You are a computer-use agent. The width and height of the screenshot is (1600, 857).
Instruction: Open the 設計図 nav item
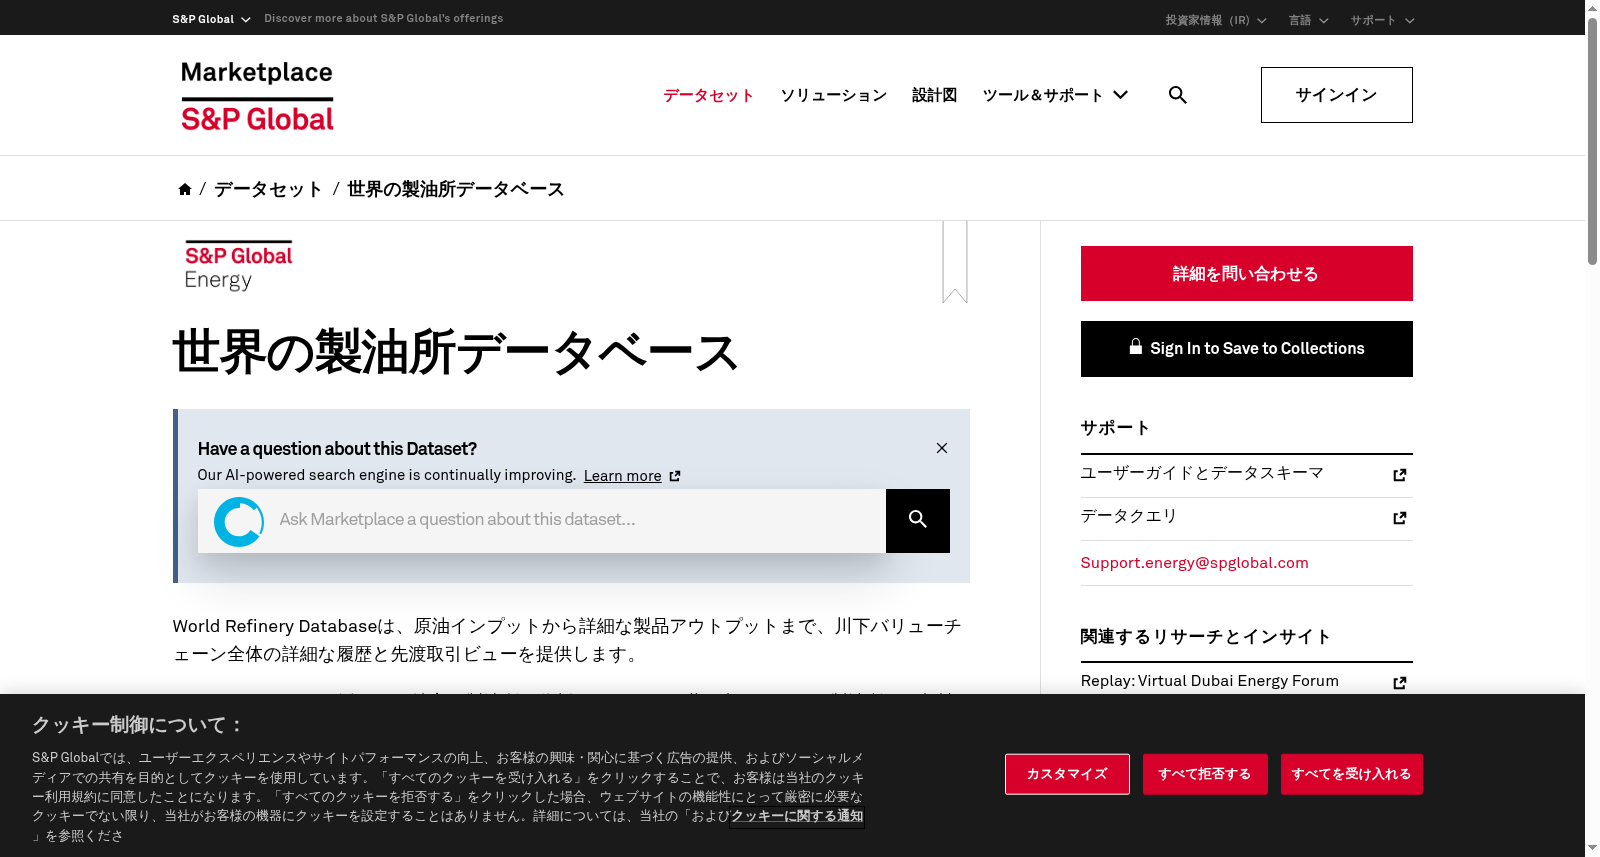[x=934, y=95]
